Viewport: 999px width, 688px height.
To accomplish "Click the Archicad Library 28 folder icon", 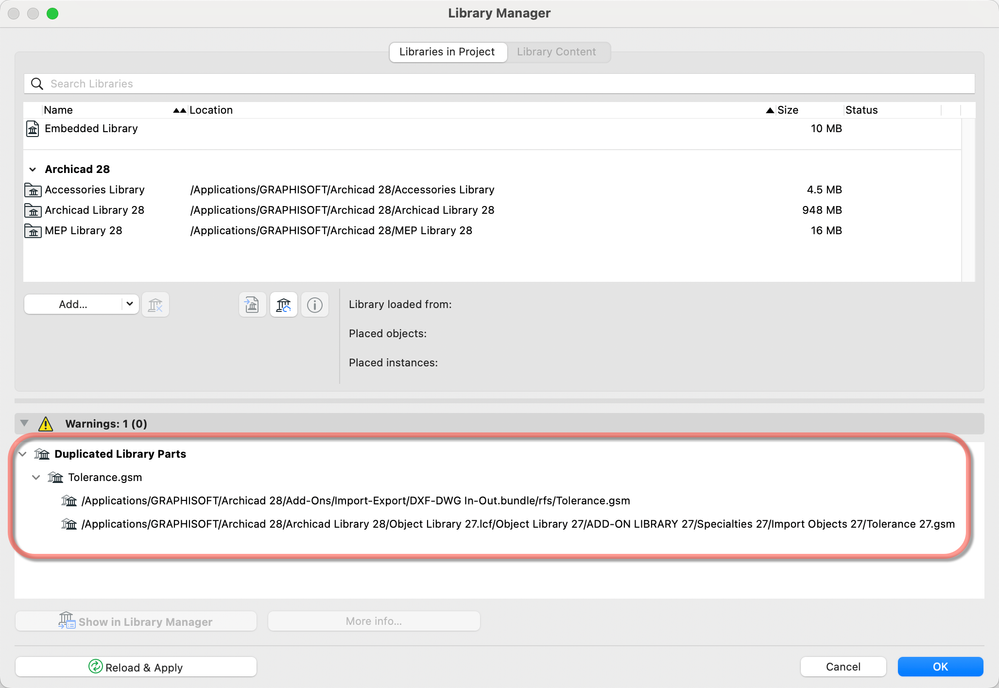I will 32,210.
